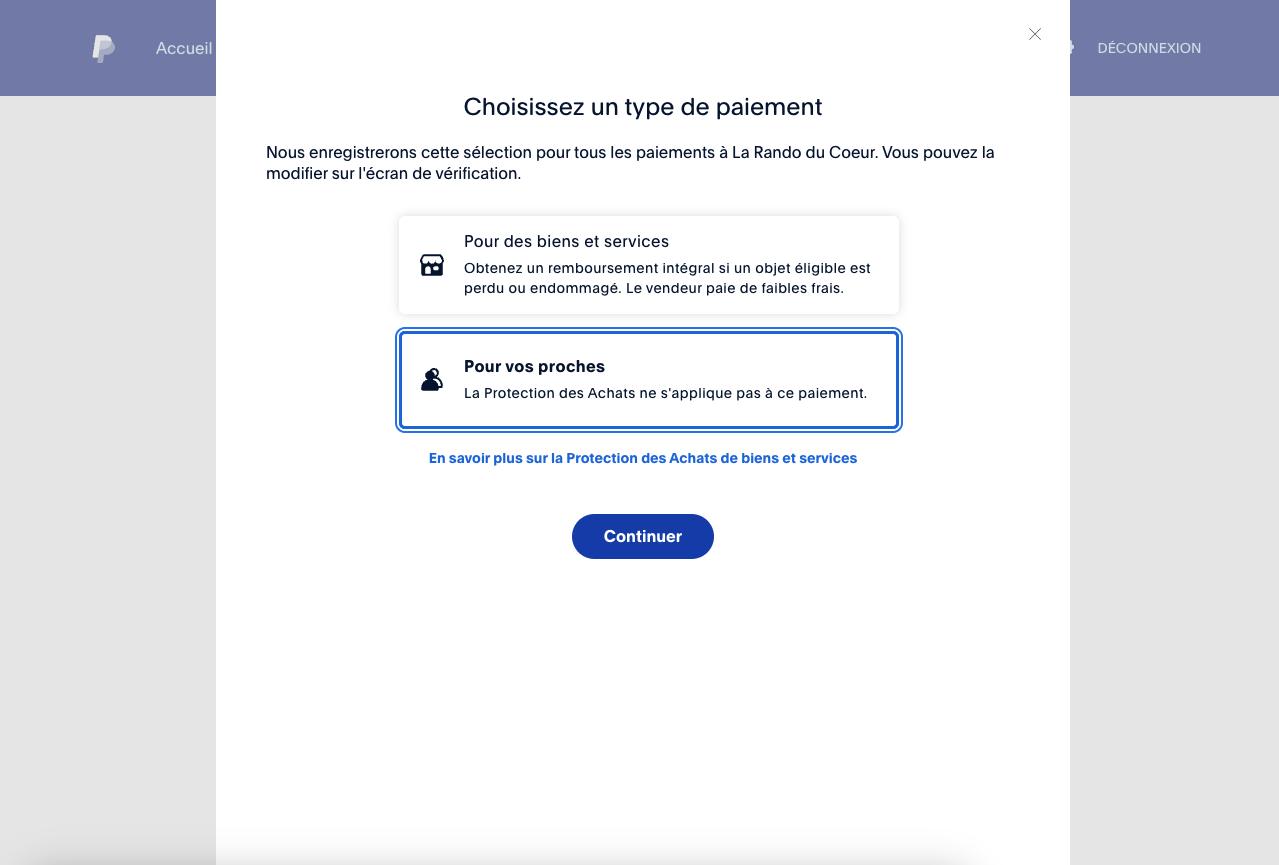The width and height of the screenshot is (1279, 865).
Task: Click the "Choisissez un type de paiement" heading
Action: (x=643, y=107)
